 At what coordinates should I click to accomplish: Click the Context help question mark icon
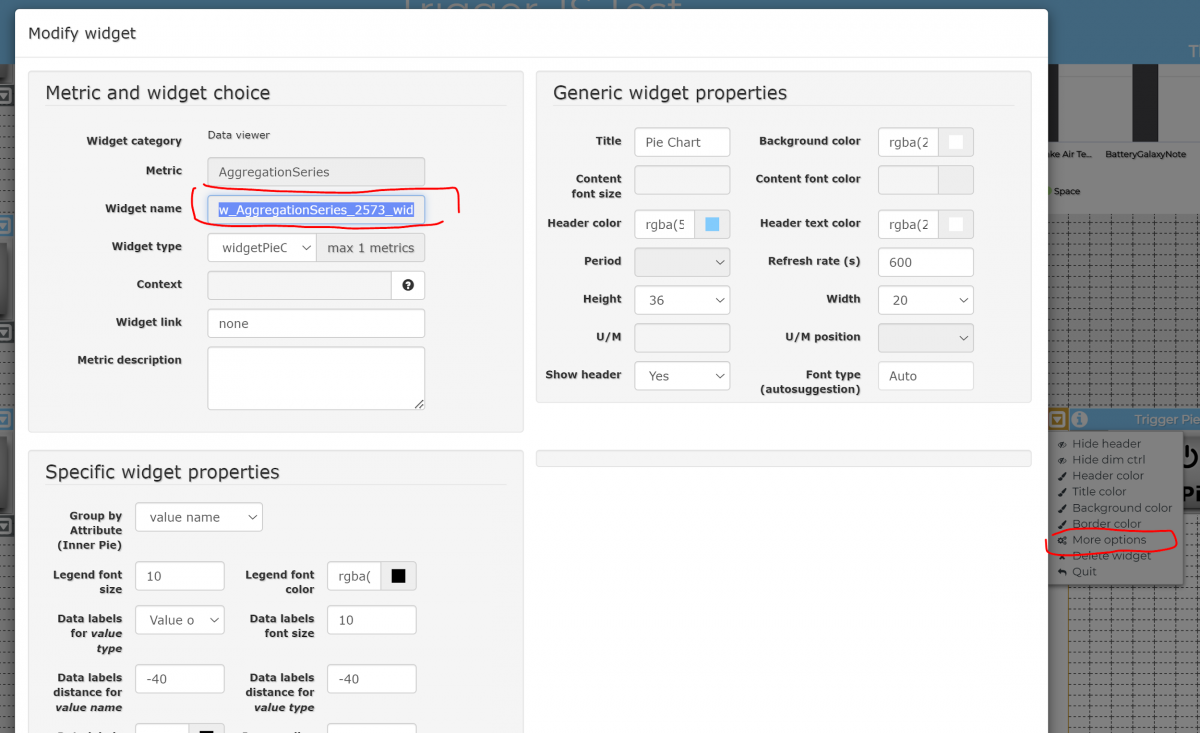pos(408,286)
